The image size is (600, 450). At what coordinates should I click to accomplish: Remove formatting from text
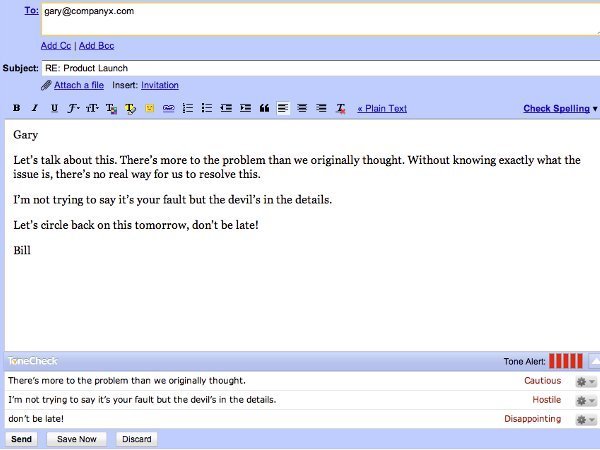click(x=341, y=109)
